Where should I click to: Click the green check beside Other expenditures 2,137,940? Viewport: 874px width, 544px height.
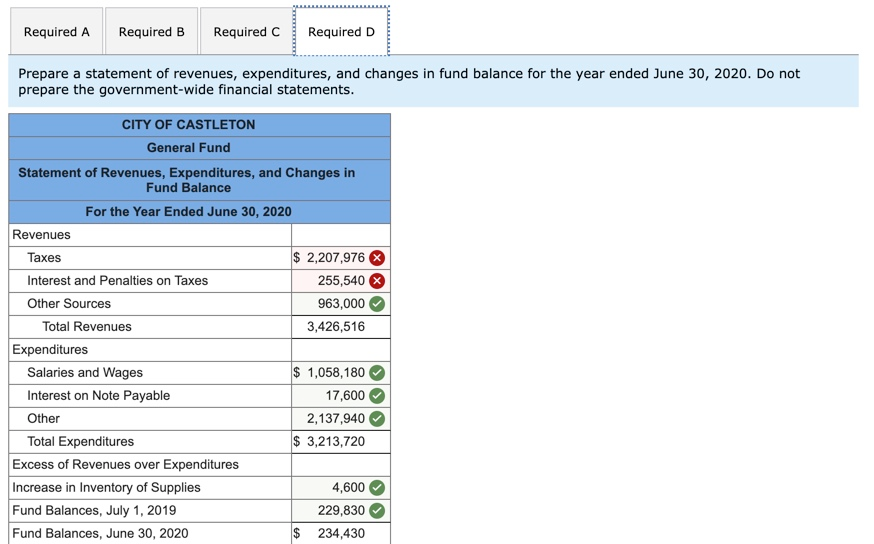click(377, 419)
